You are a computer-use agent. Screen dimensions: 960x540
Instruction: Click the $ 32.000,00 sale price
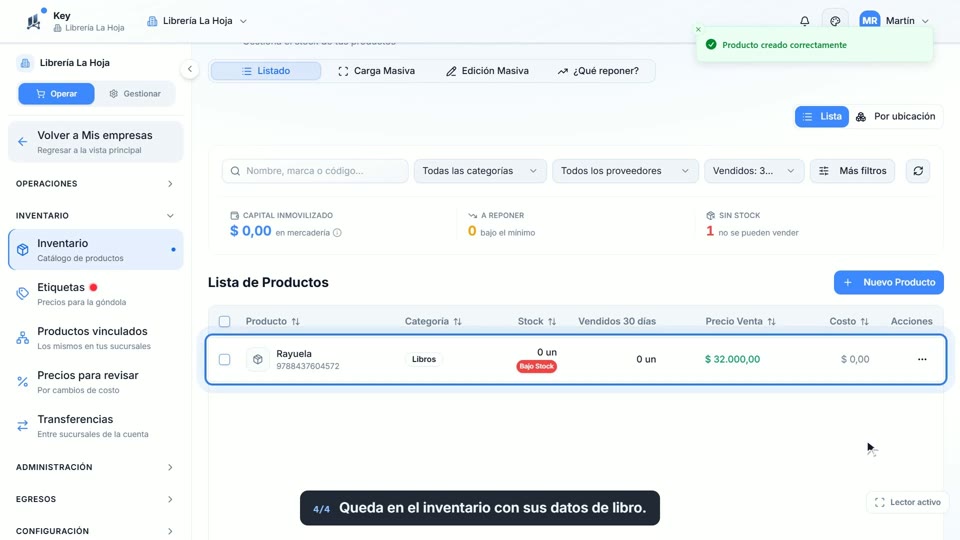(x=732, y=359)
